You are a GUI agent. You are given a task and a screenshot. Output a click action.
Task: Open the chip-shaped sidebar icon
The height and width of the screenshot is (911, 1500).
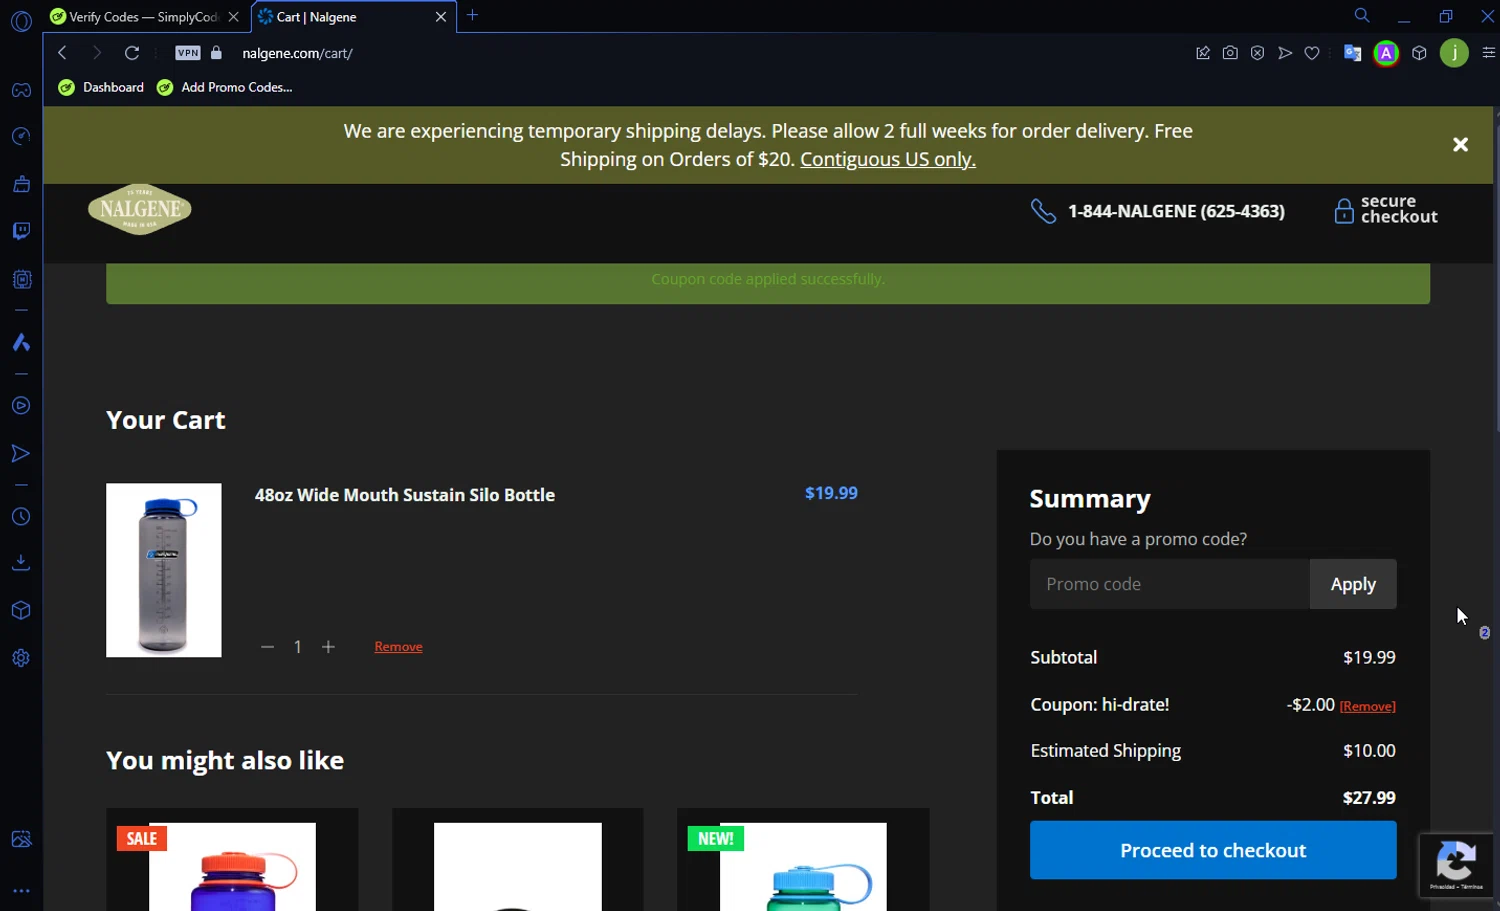21,279
